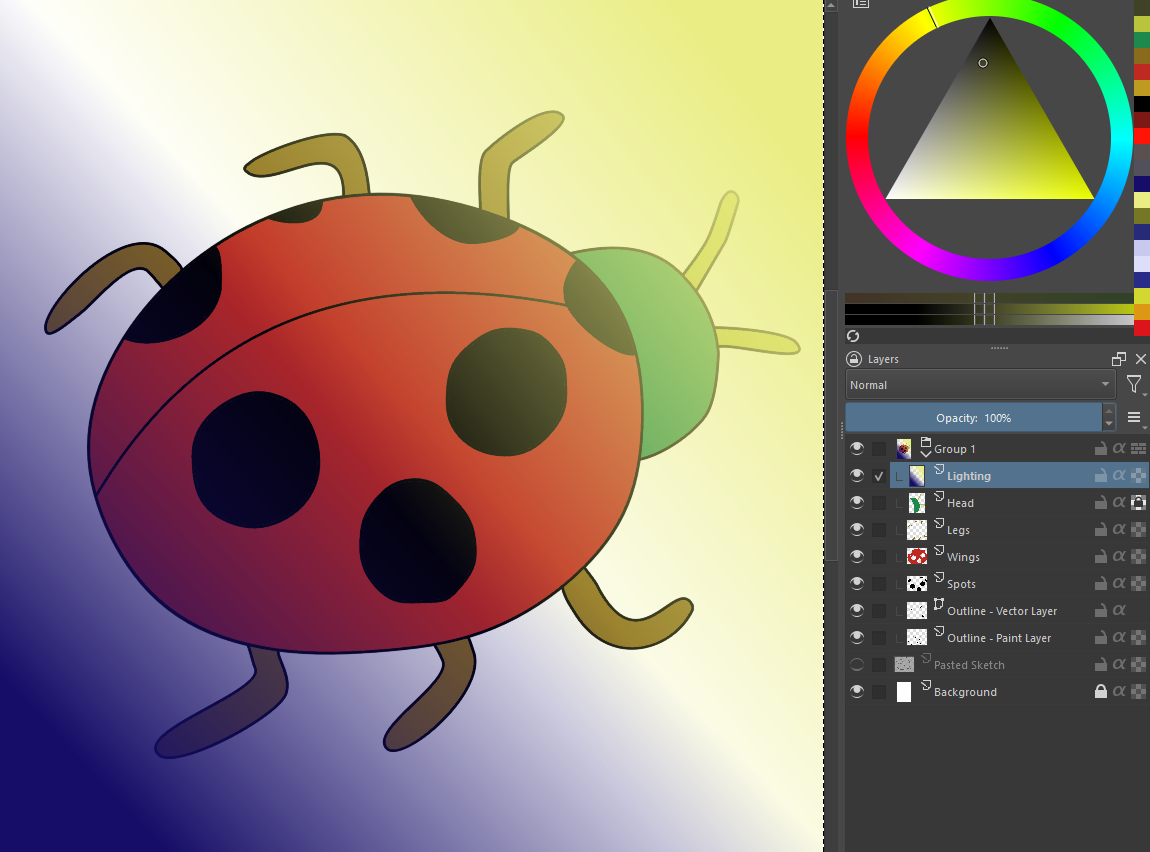Viewport: 1150px width, 852px height.
Task: Hide the Group 1 layer
Action: click(857, 449)
